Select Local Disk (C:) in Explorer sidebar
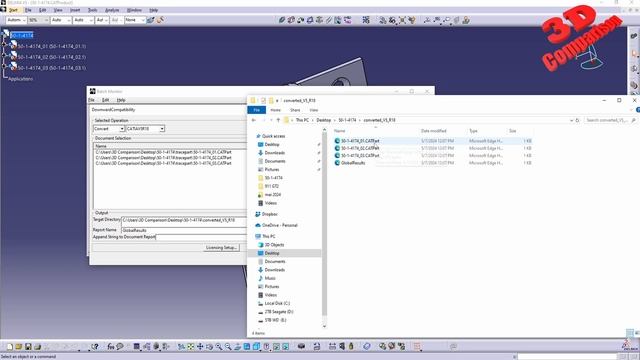 (x=277, y=303)
